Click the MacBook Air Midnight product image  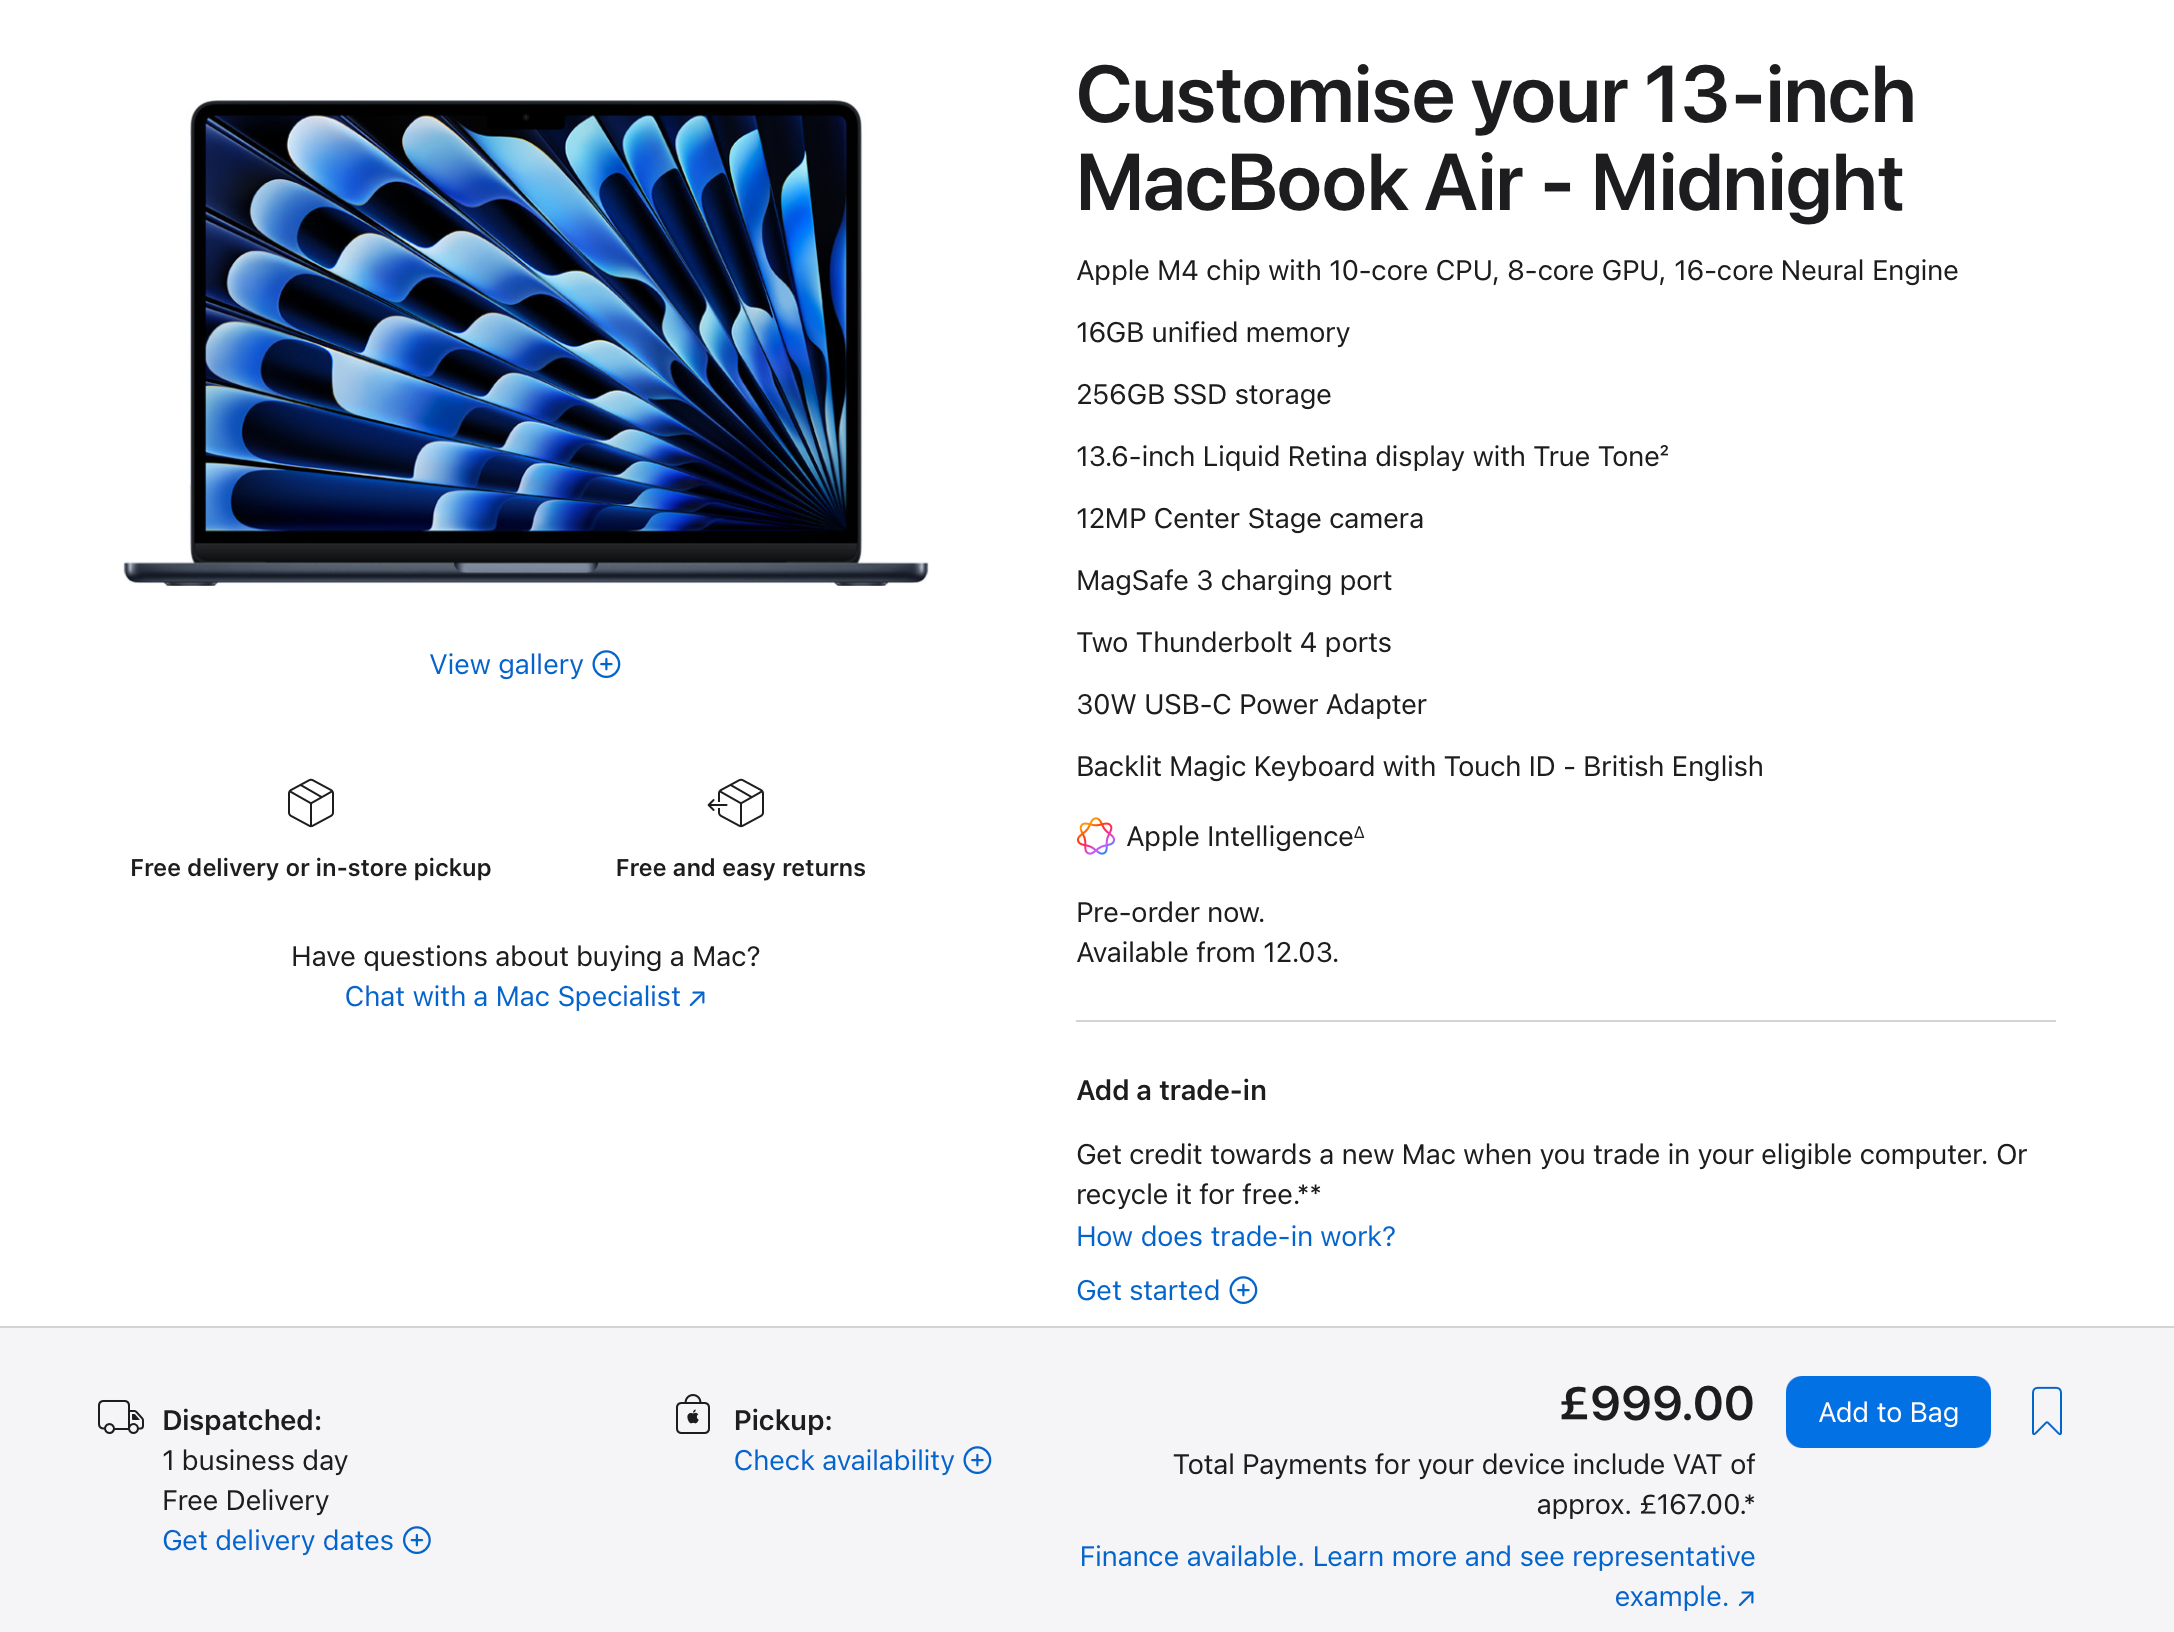pyautogui.click(x=526, y=340)
